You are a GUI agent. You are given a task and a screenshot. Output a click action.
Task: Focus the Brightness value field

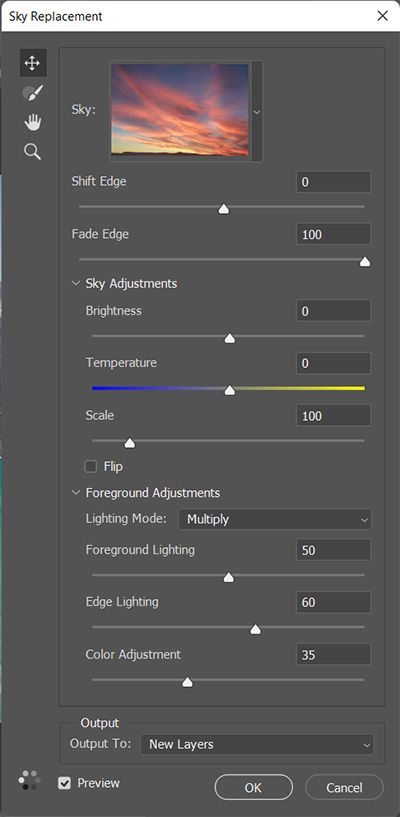pyautogui.click(x=333, y=311)
